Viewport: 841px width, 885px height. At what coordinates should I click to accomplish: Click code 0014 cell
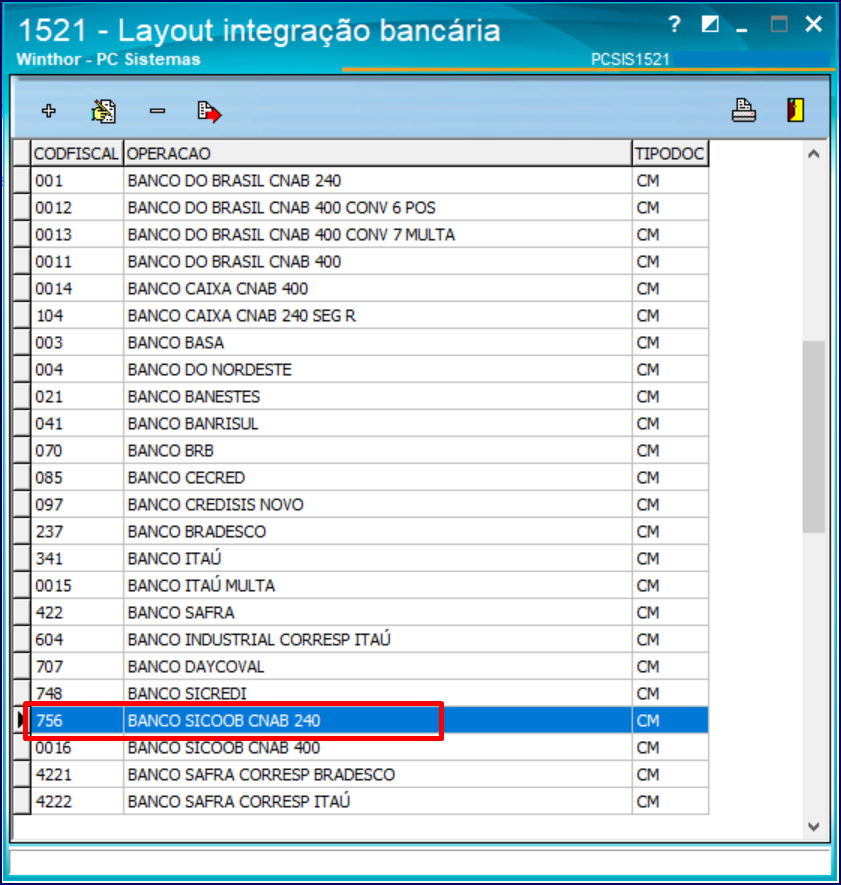coord(77,289)
